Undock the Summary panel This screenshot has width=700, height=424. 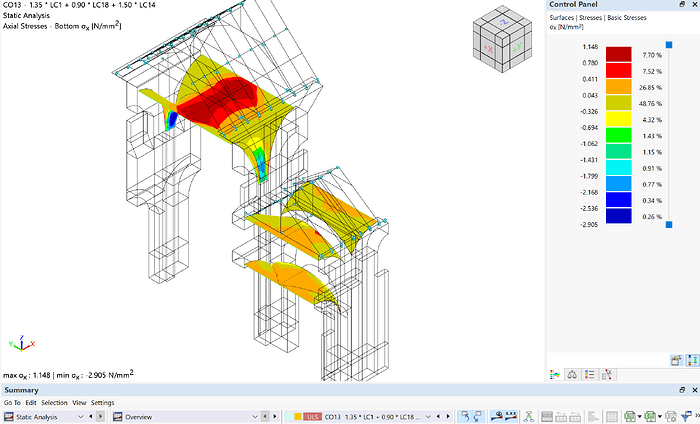click(682, 390)
